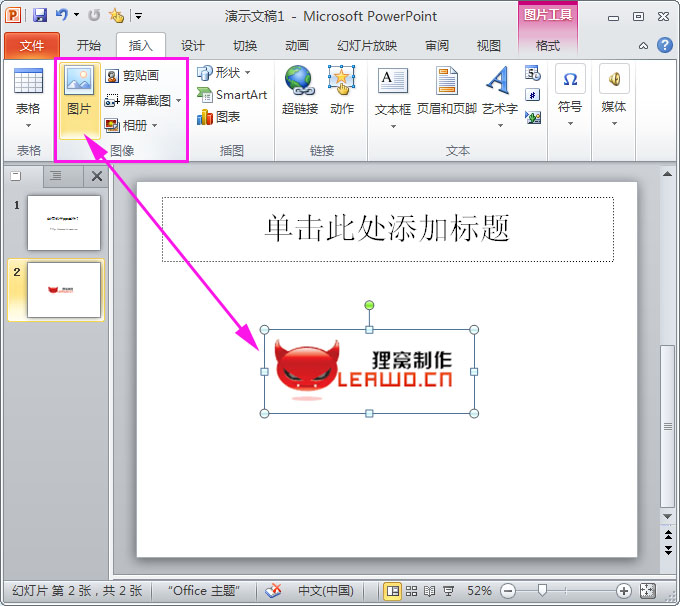
Task: Expand the 艺术字 dropdown arrow
Action: [x=500, y=125]
